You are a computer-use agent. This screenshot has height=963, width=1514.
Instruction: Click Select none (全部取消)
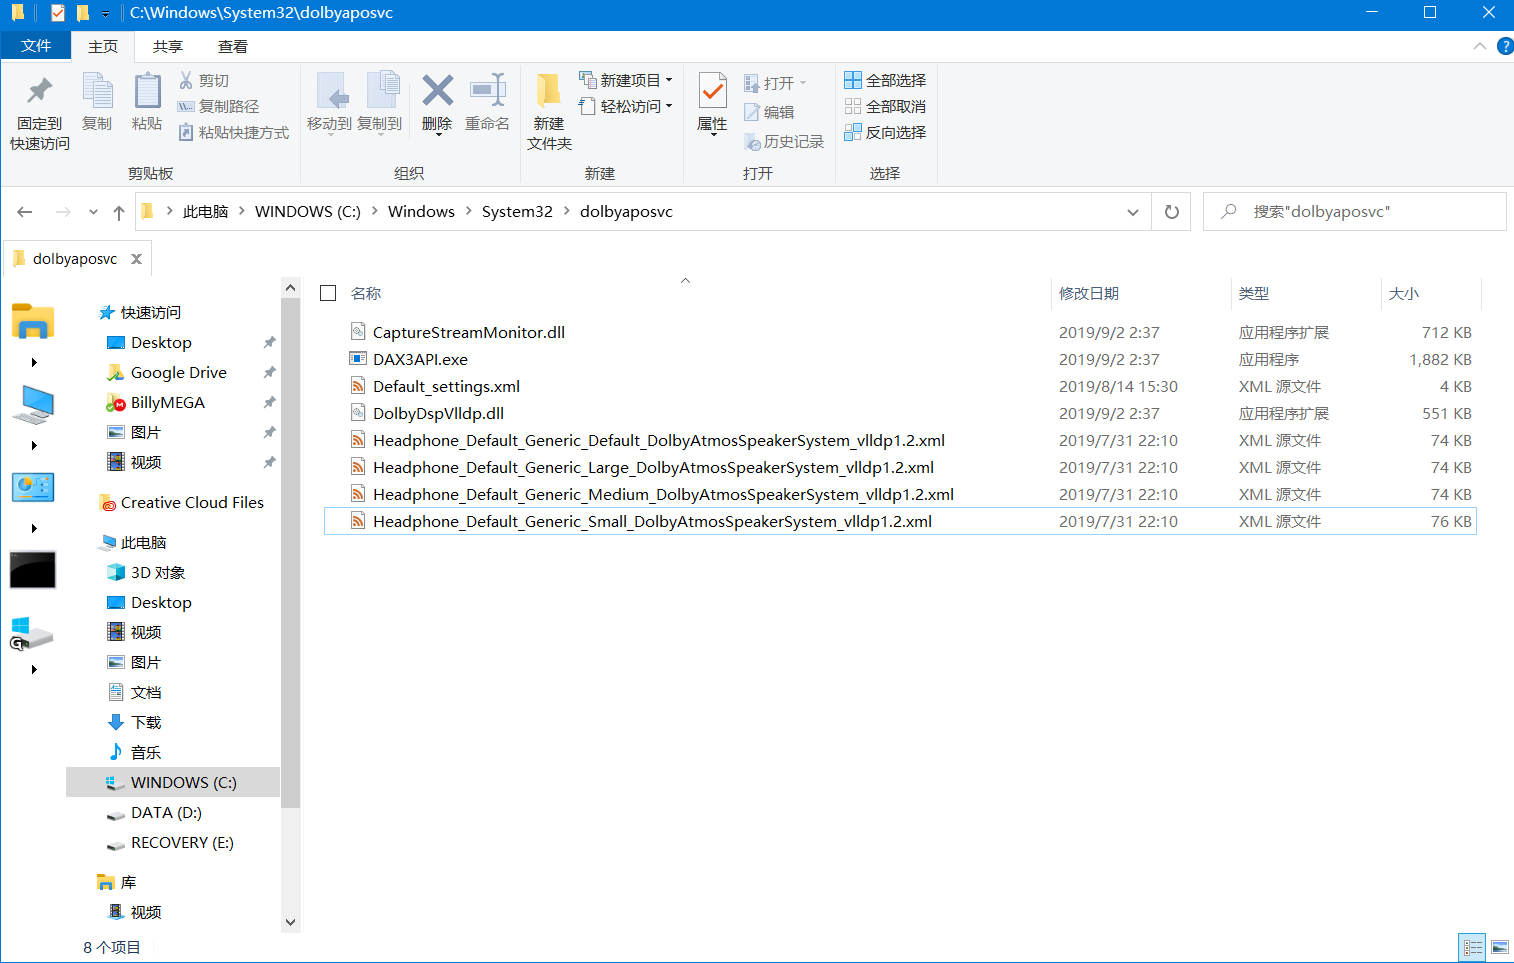click(885, 106)
